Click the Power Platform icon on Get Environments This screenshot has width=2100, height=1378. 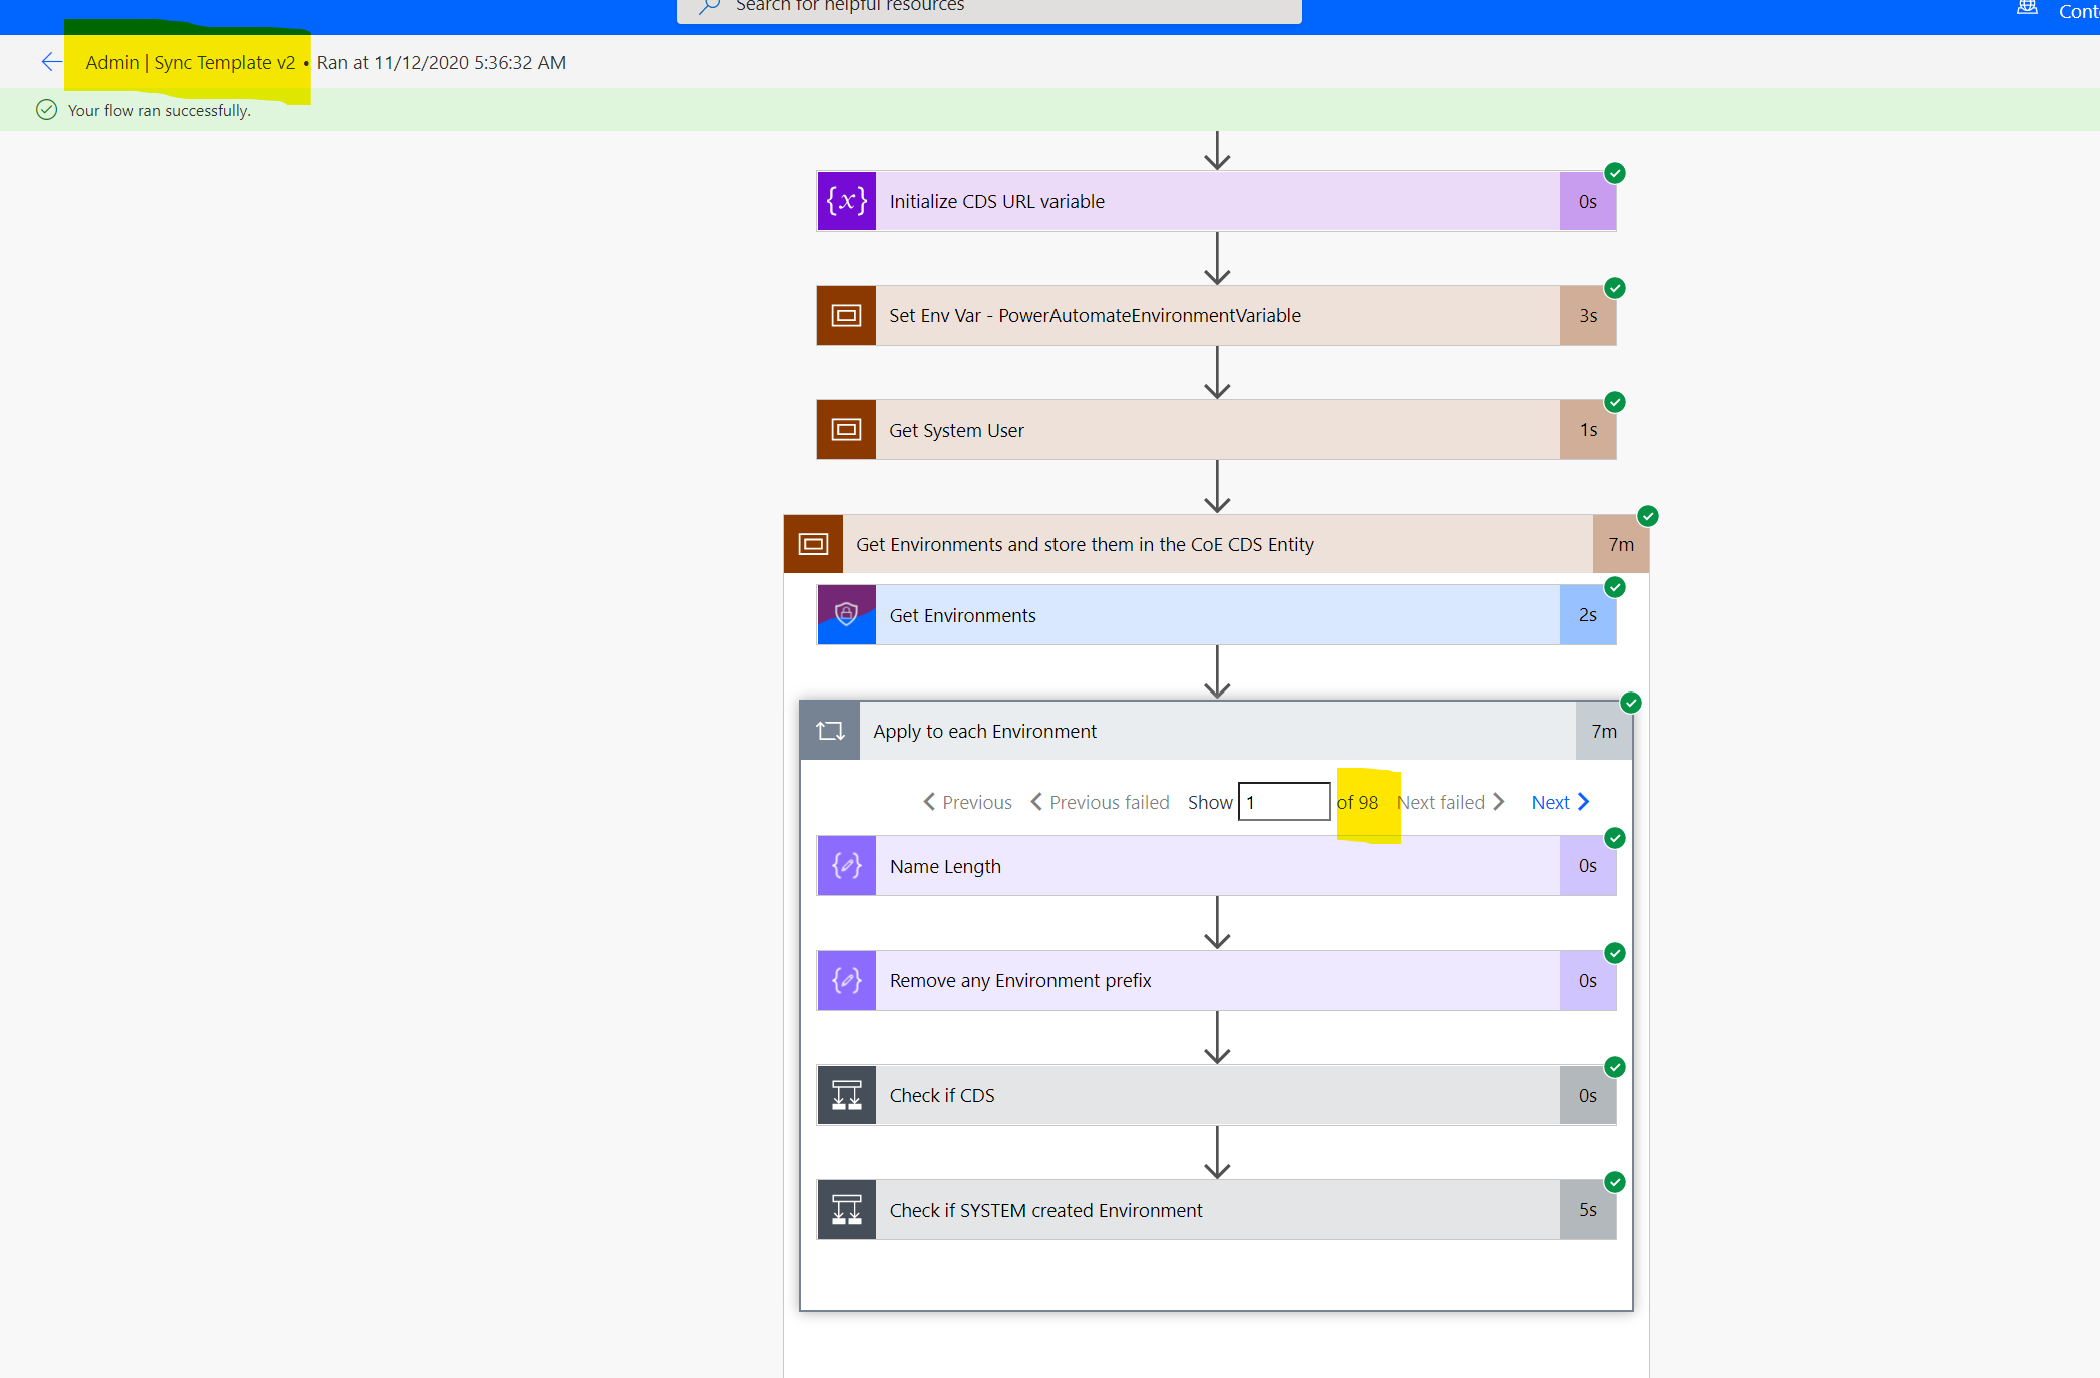point(846,614)
